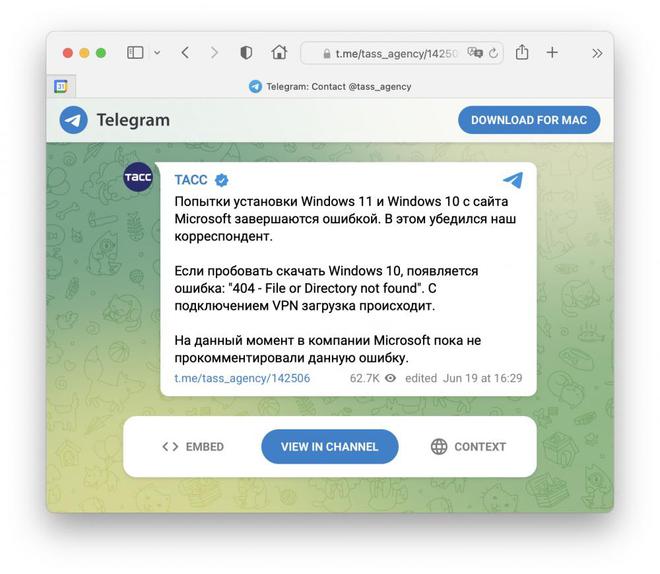Toggle the Safari sidebar button
The width and height of the screenshot is (660, 574).
(x=135, y=53)
